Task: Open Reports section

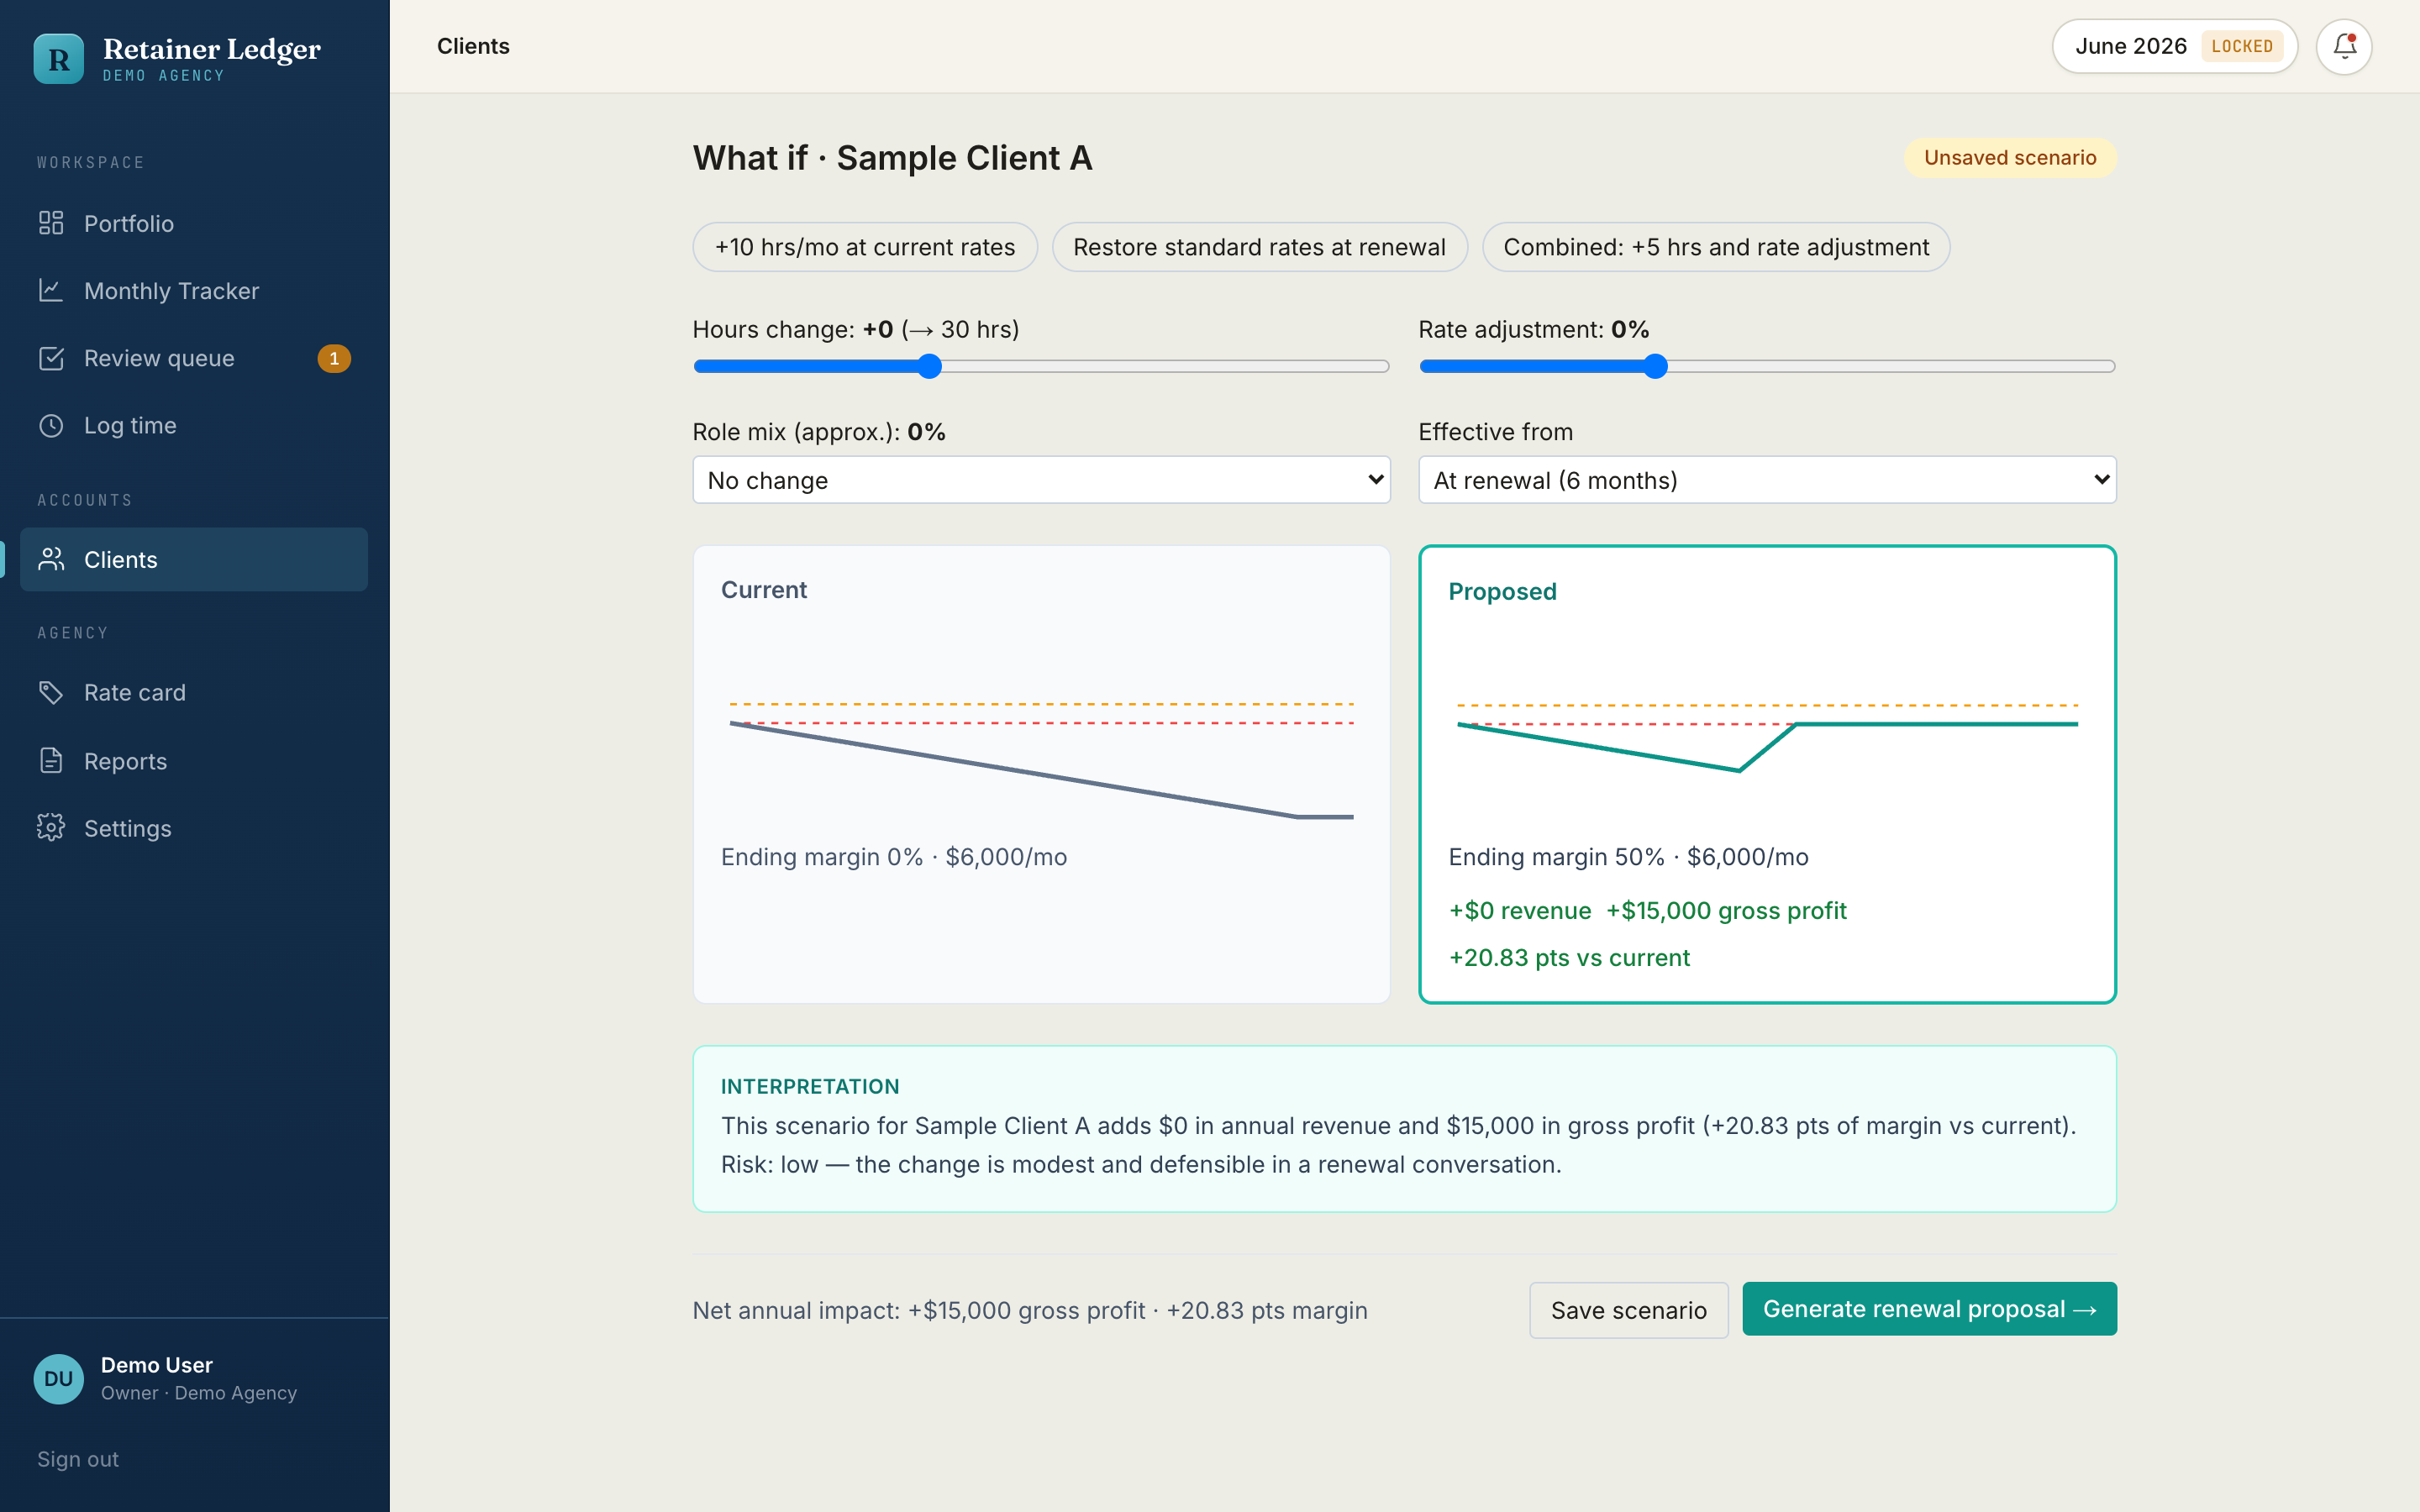Action: pos(194,761)
